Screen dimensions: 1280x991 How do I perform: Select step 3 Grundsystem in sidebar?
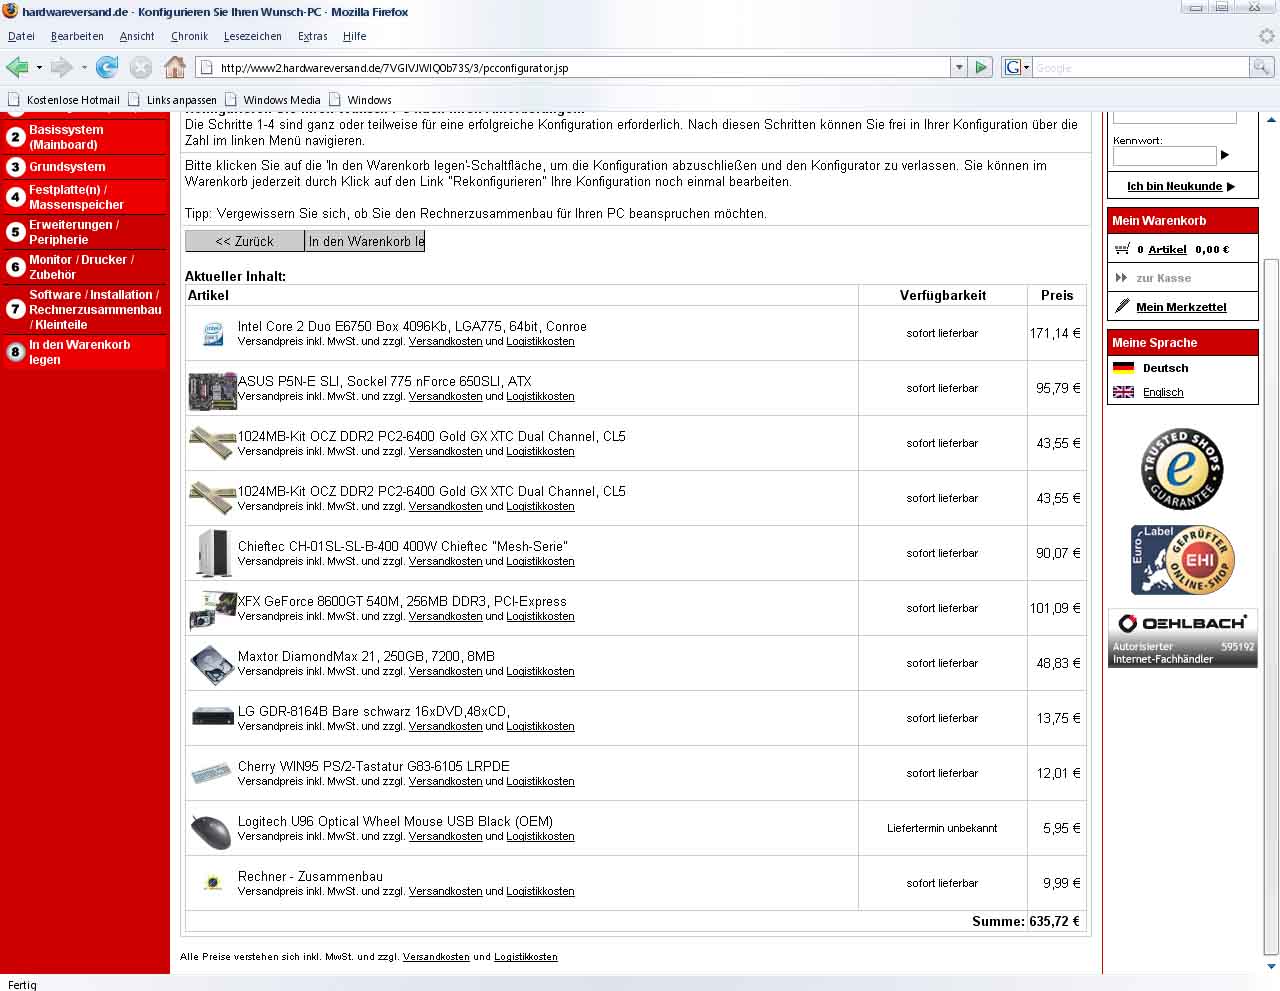coord(84,167)
